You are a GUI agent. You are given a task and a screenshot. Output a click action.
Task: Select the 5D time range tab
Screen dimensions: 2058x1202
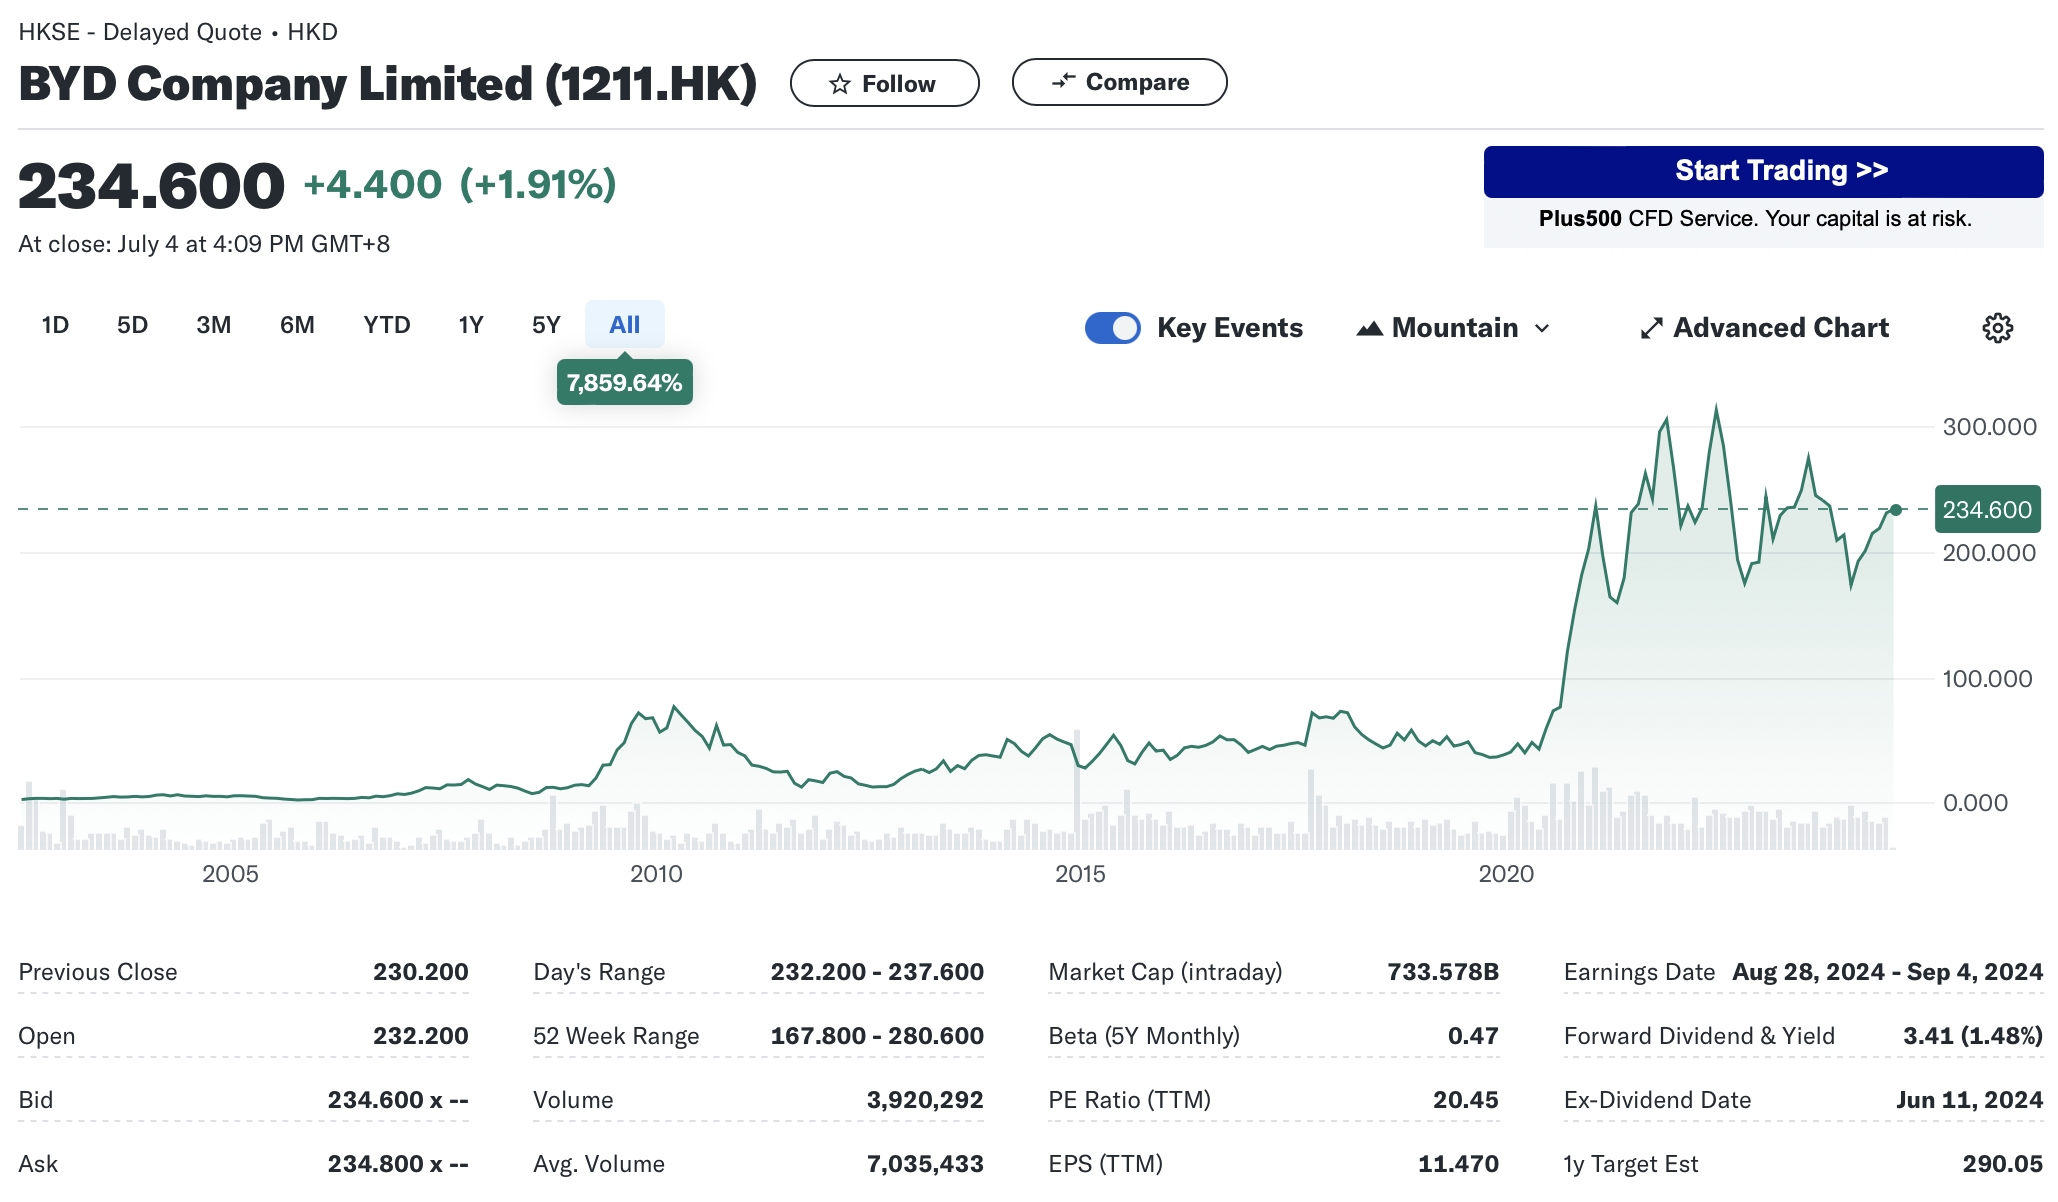click(x=132, y=325)
